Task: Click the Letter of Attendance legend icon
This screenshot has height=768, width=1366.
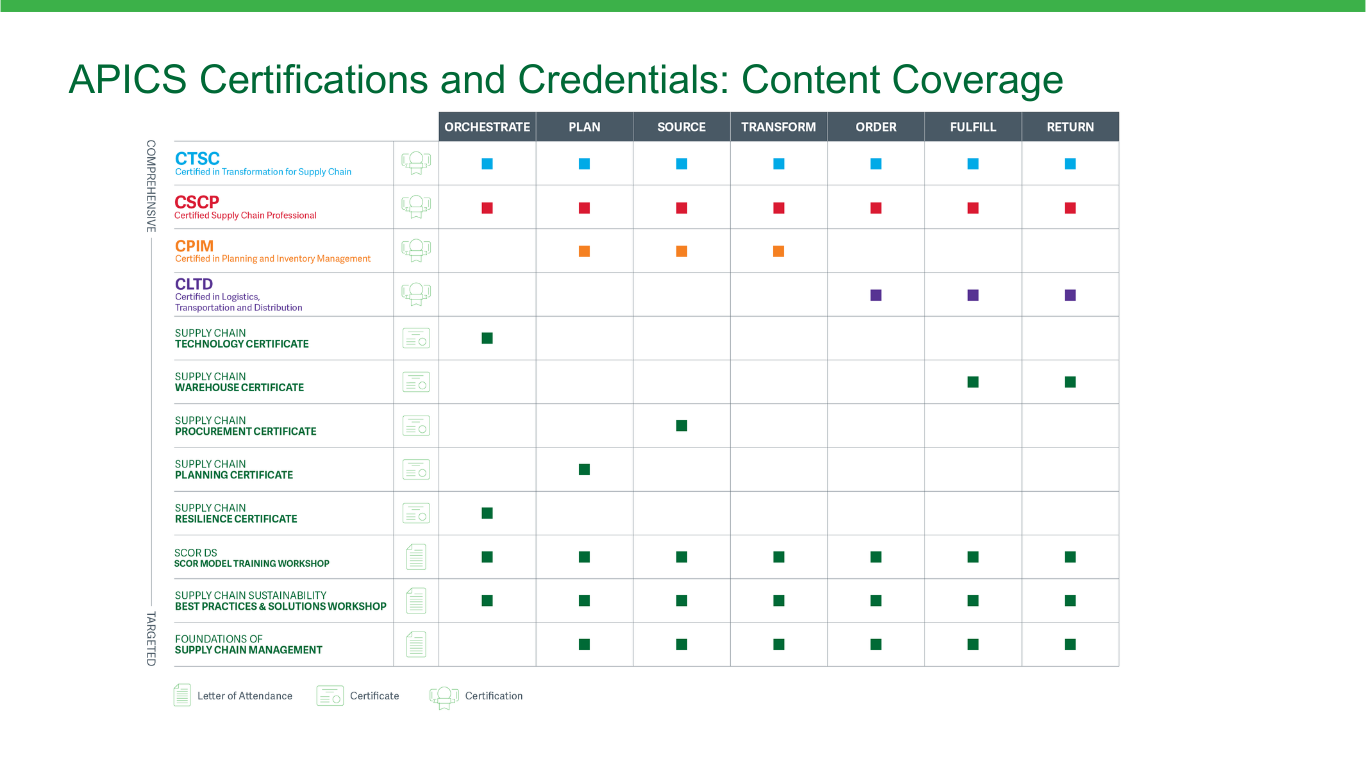Action: [x=182, y=695]
